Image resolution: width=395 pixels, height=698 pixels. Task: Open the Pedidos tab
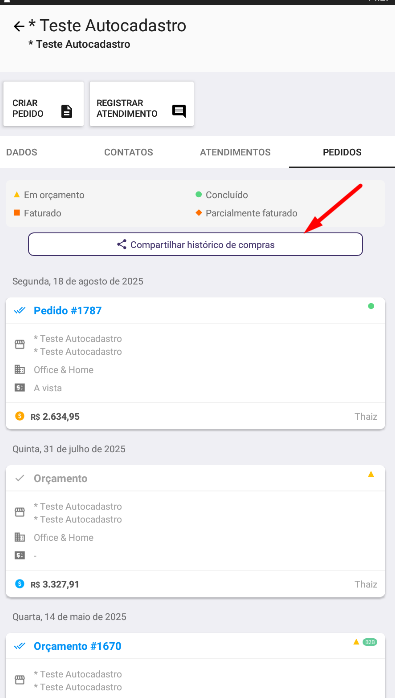(x=342, y=152)
